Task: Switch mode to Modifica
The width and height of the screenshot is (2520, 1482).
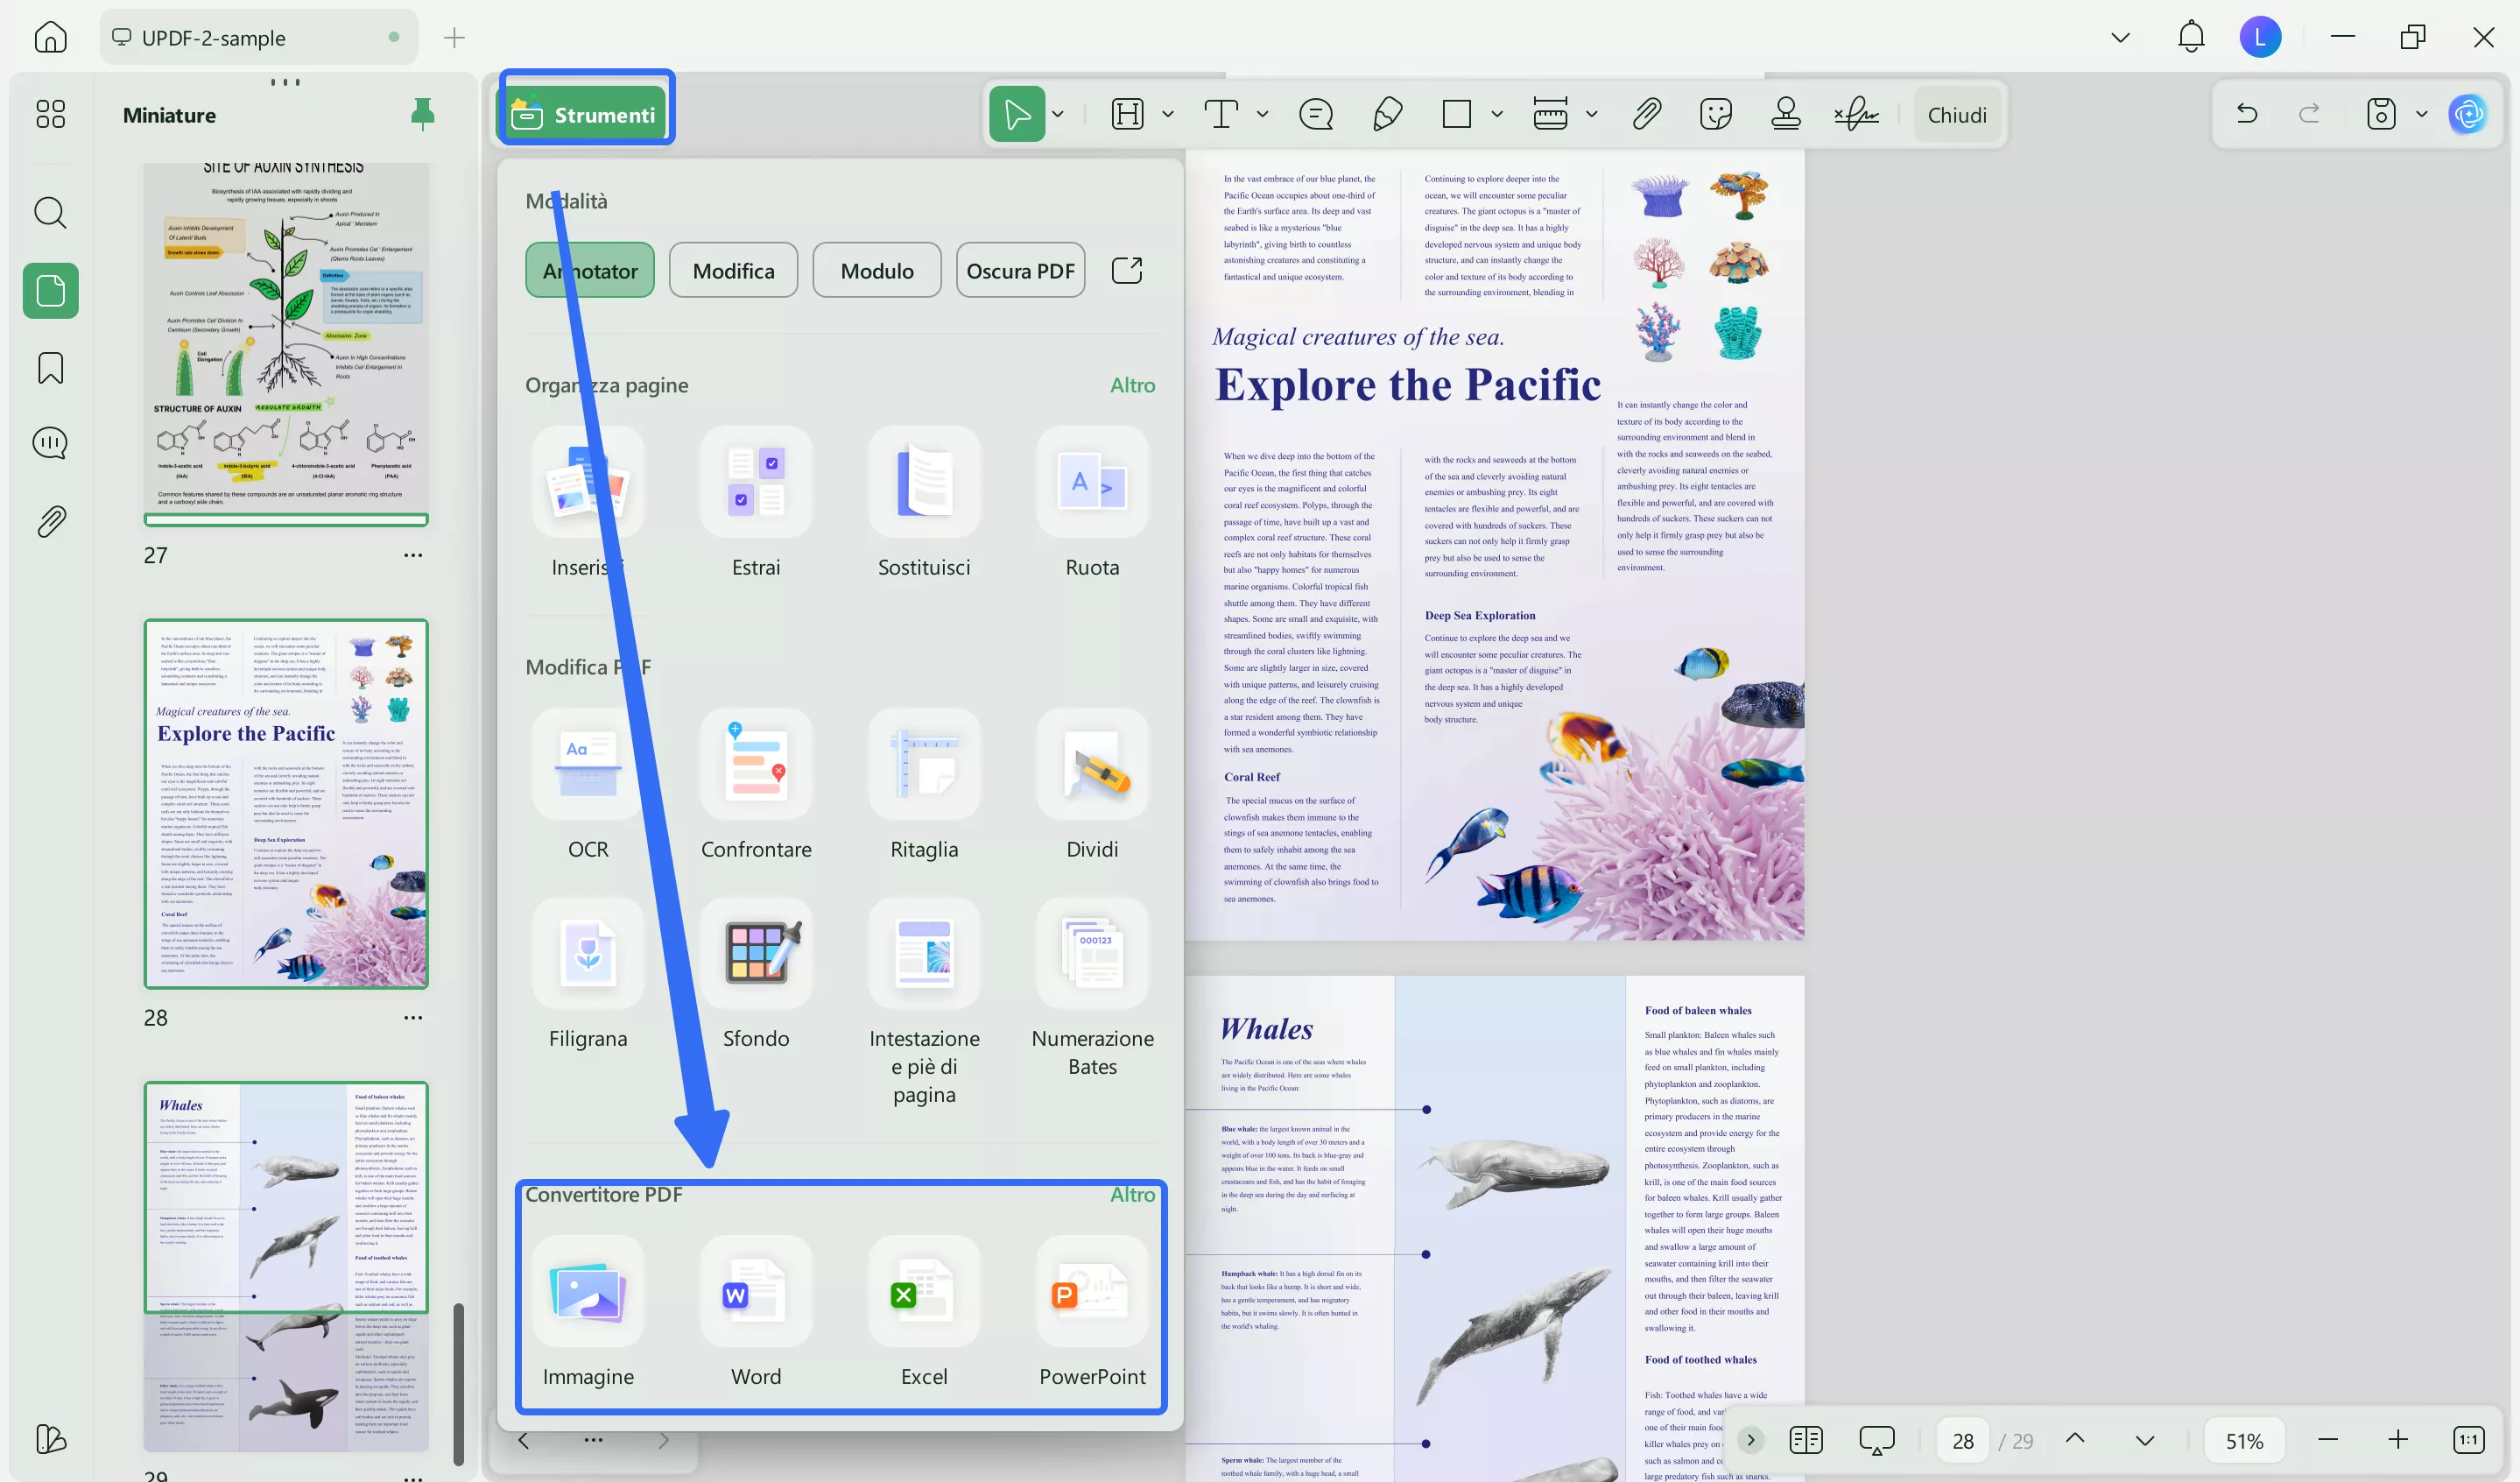Action: 733,270
